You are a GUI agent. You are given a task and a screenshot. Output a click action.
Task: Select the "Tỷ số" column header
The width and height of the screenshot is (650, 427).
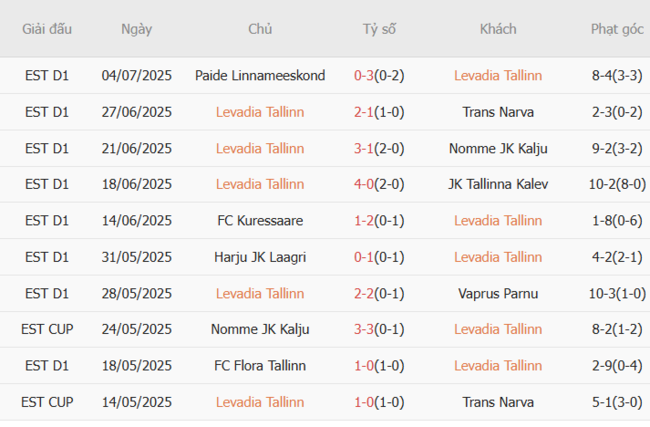pos(379,29)
